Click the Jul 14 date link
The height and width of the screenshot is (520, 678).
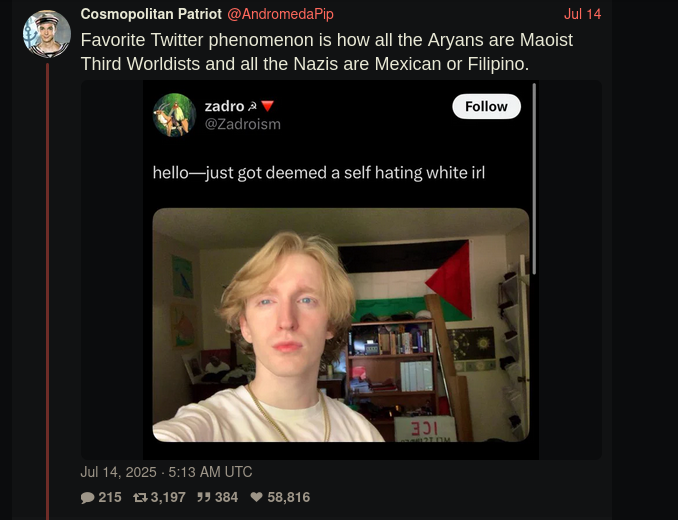tap(582, 14)
